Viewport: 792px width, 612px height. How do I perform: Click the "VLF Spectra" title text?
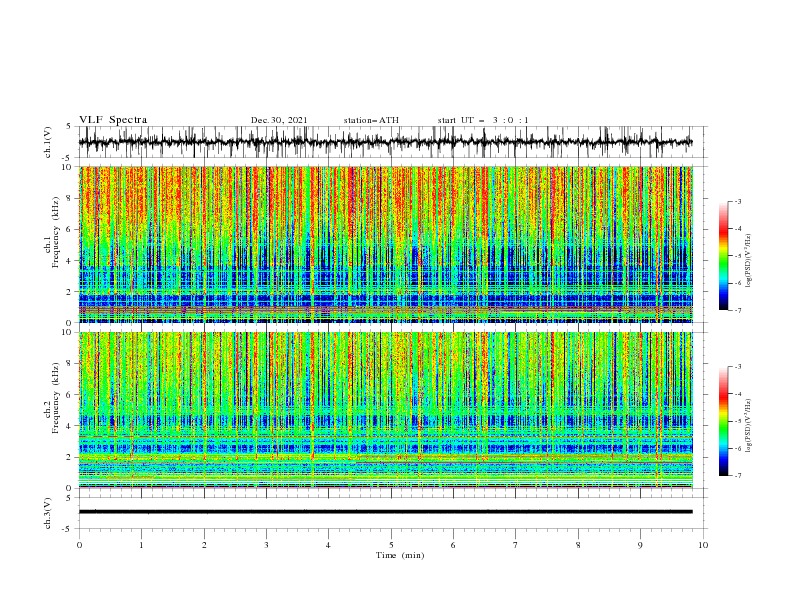[113, 120]
